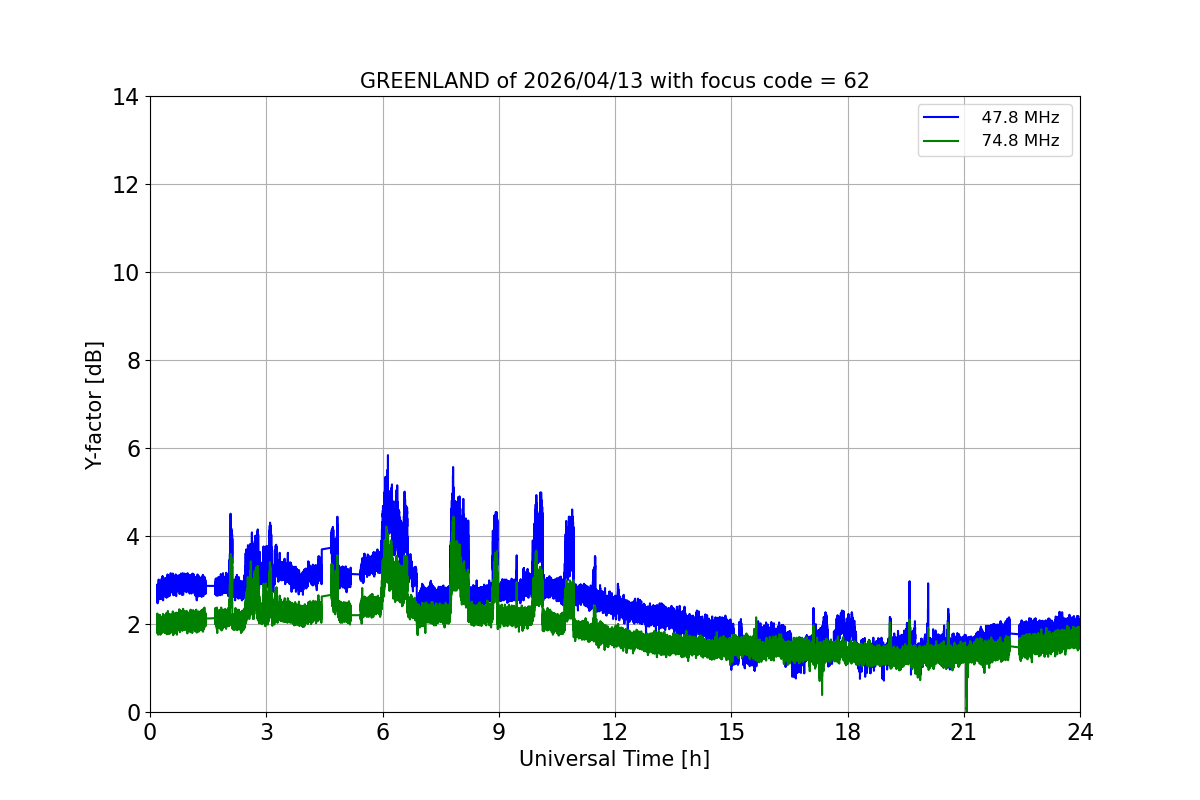Click the Universal Time [h] axis label
This screenshot has width=1200, height=800.
point(614,759)
